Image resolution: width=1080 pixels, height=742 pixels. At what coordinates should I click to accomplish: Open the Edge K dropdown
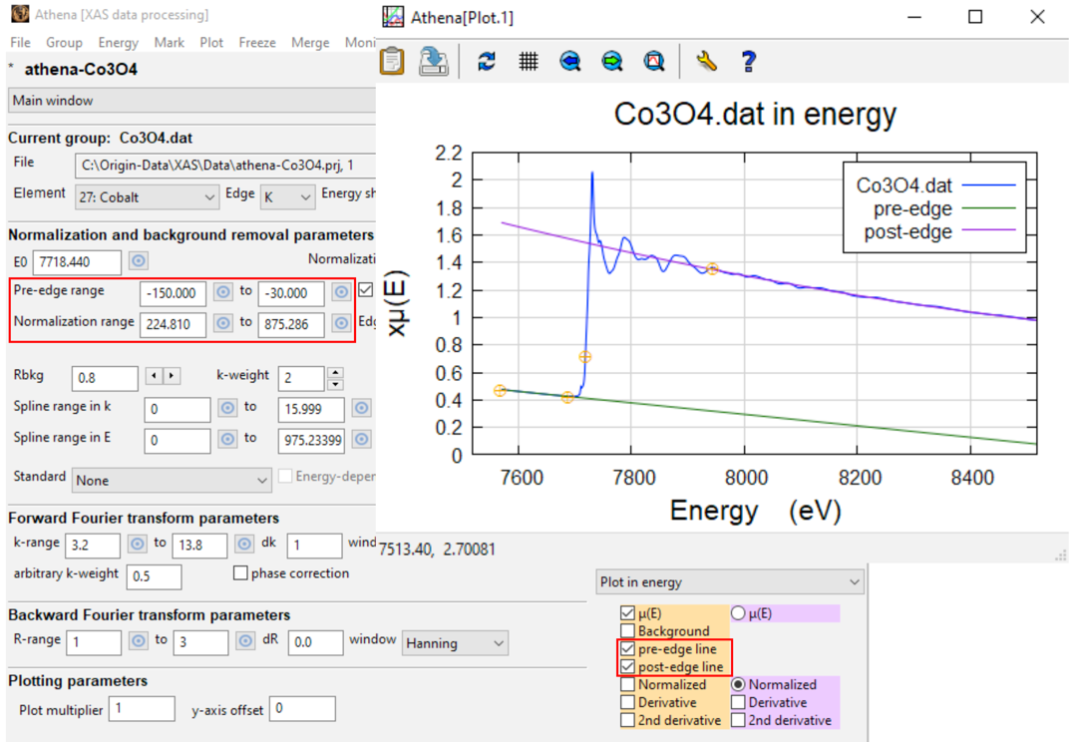click(x=288, y=197)
